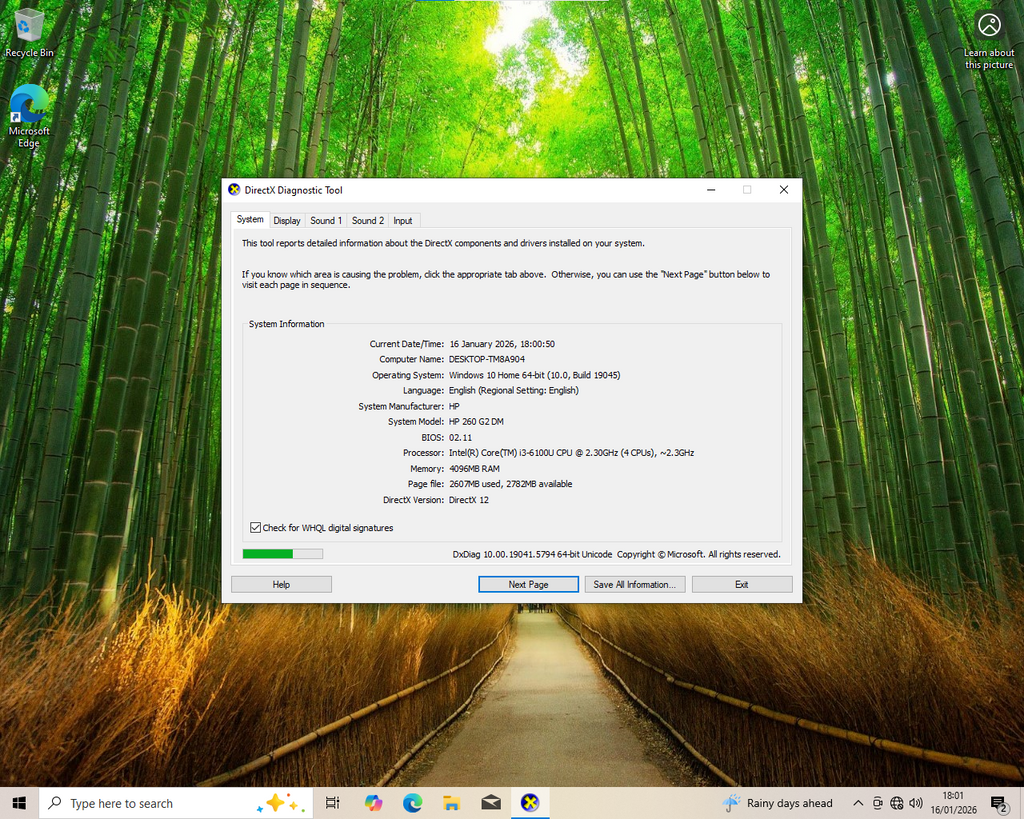This screenshot has width=1024, height=819.
Task: Uncheck 'Check for WHQL digital signatures'
Action: click(255, 528)
